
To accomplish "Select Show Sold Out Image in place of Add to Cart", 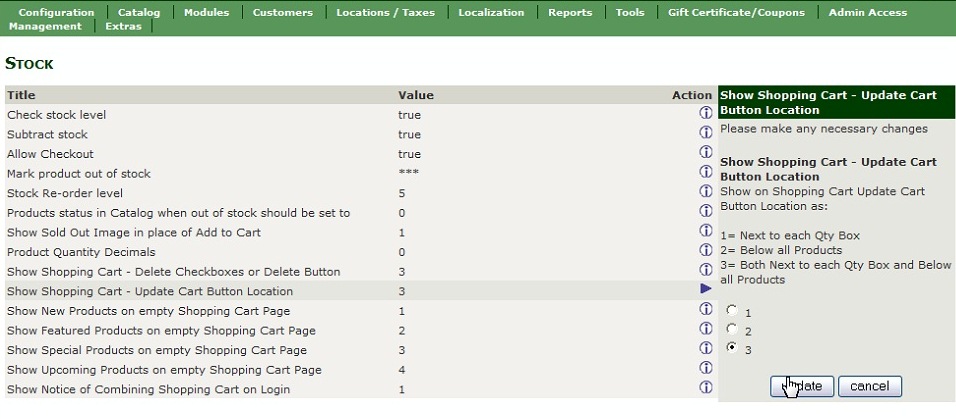I will (134, 232).
